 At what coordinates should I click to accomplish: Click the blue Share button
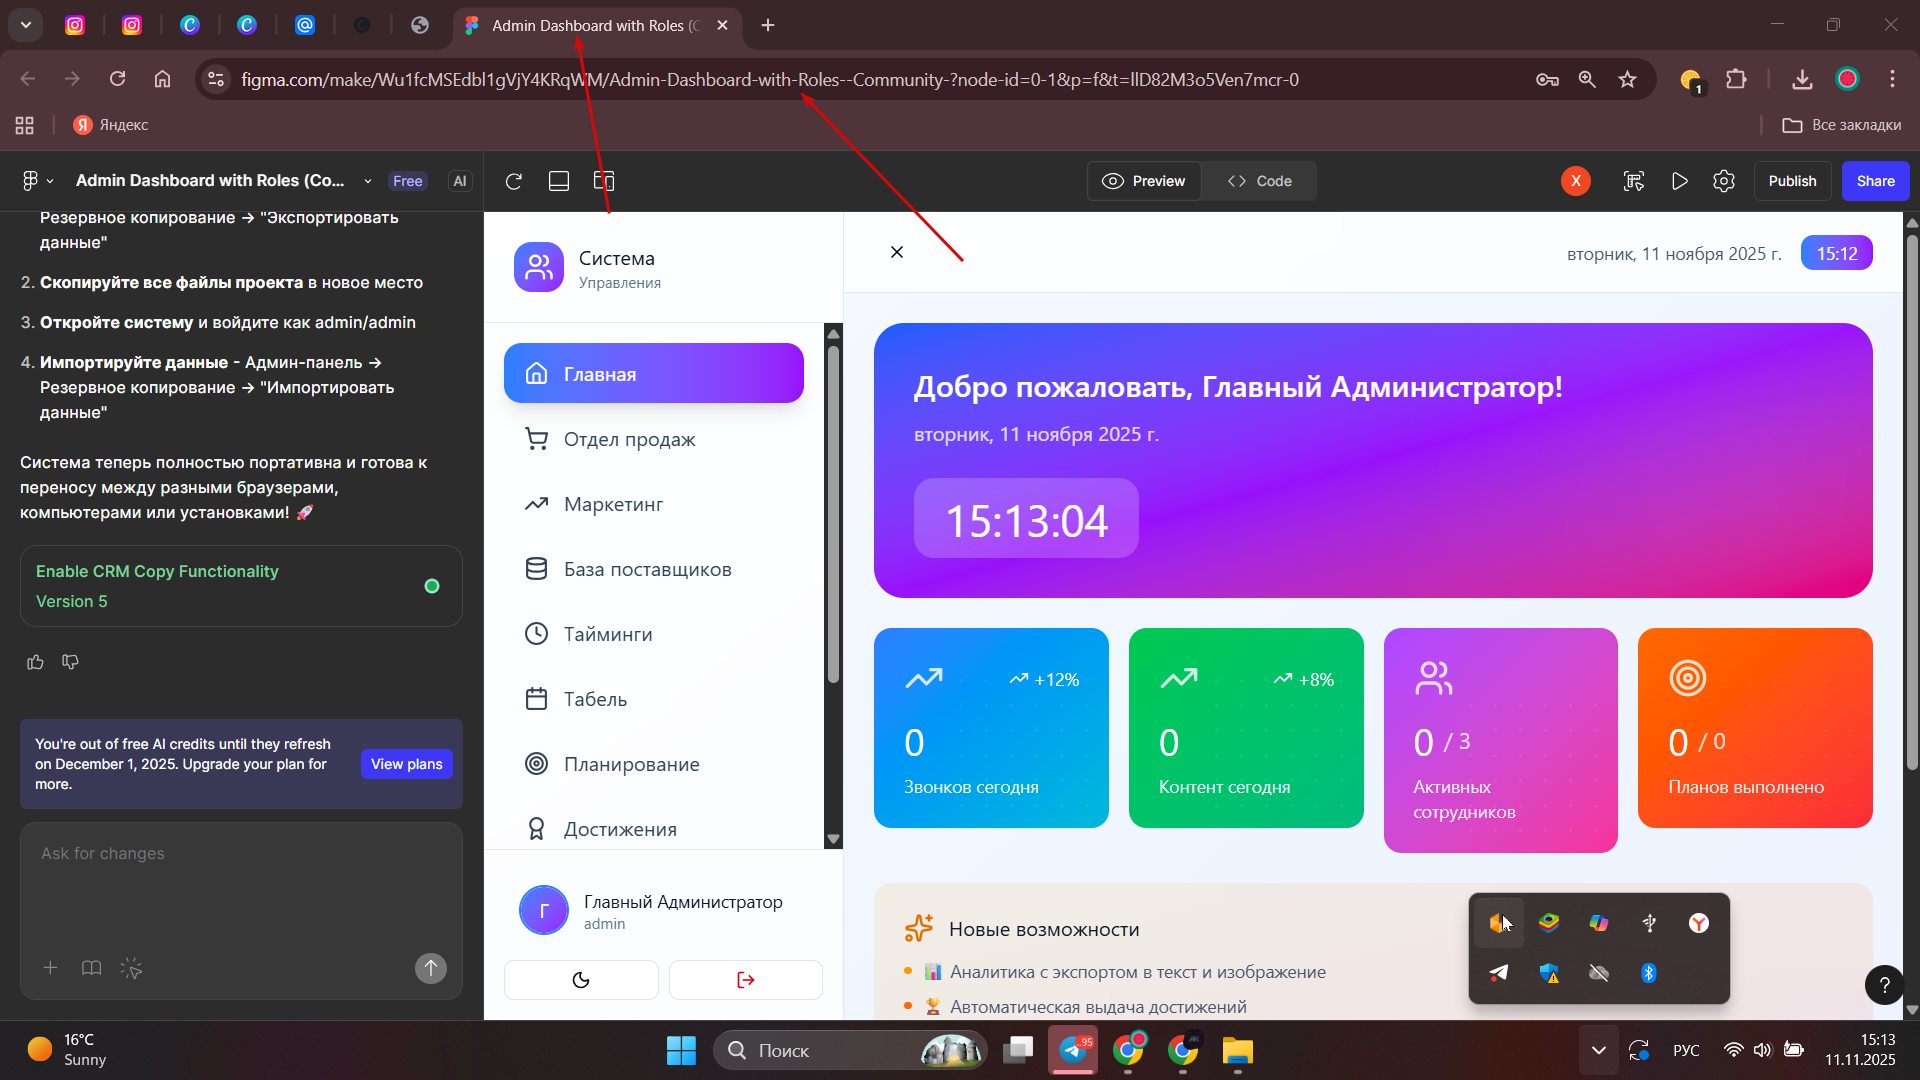(x=1875, y=181)
